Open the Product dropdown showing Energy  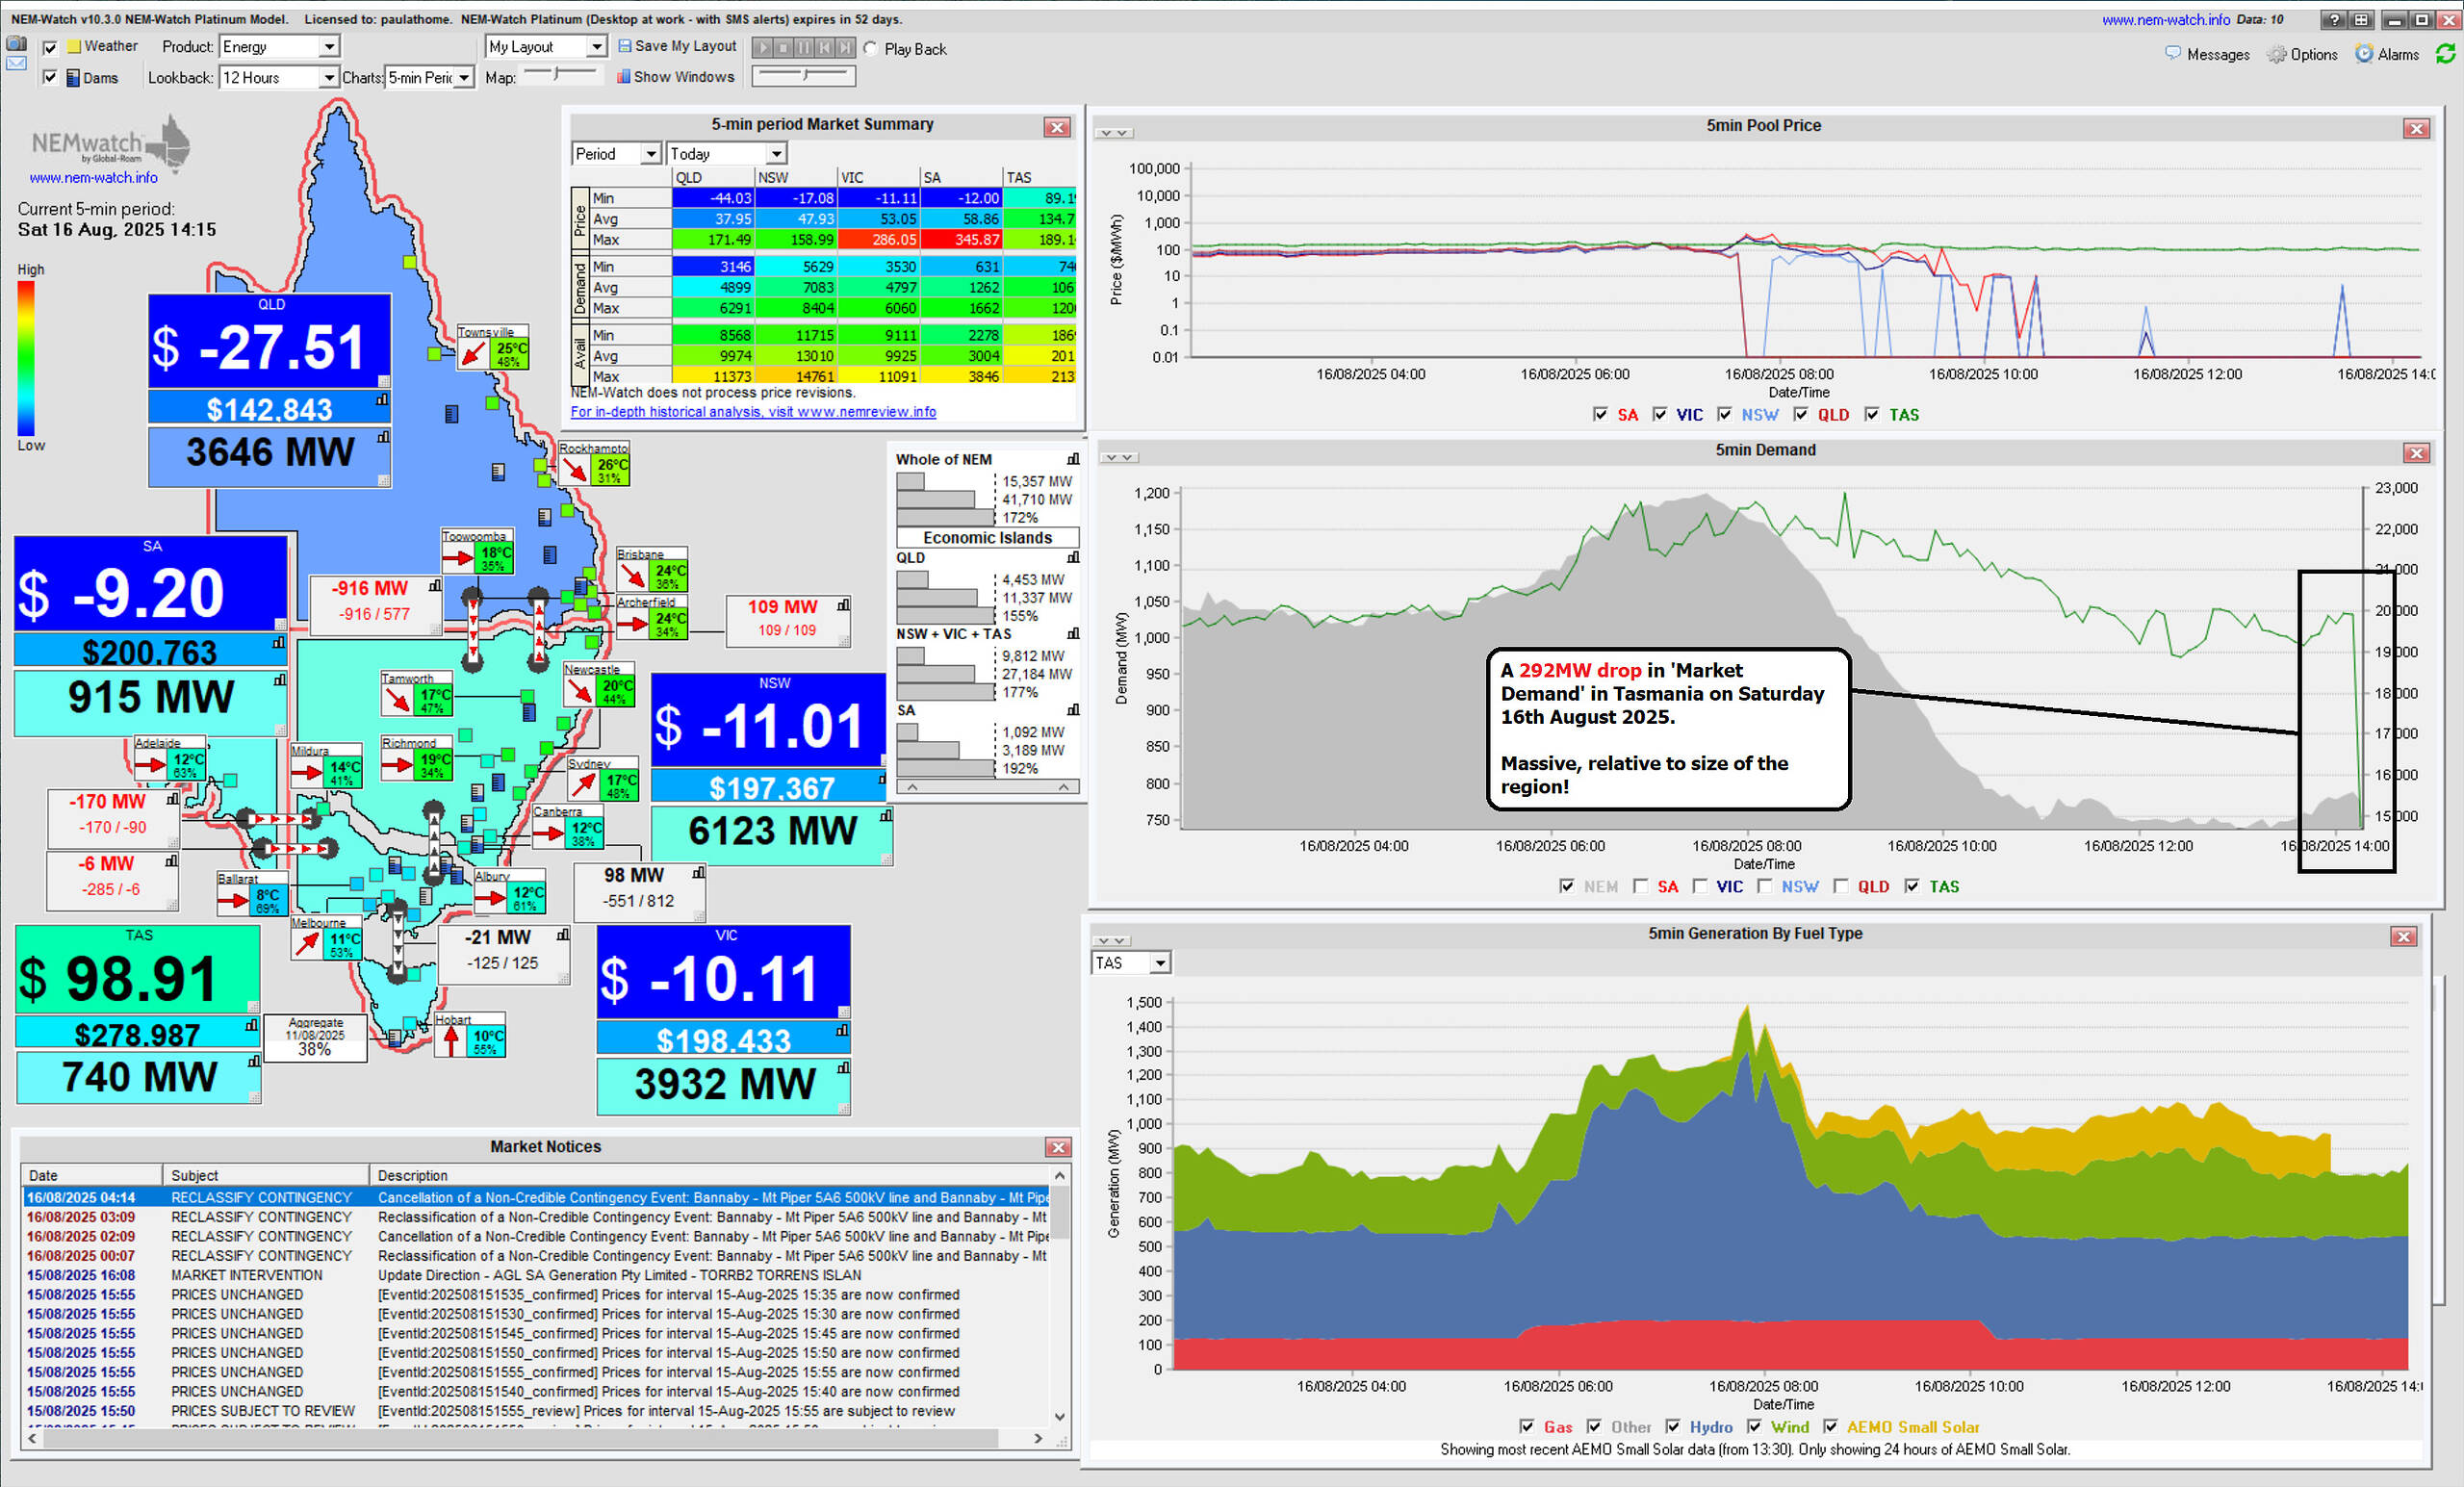coord(279,46)
